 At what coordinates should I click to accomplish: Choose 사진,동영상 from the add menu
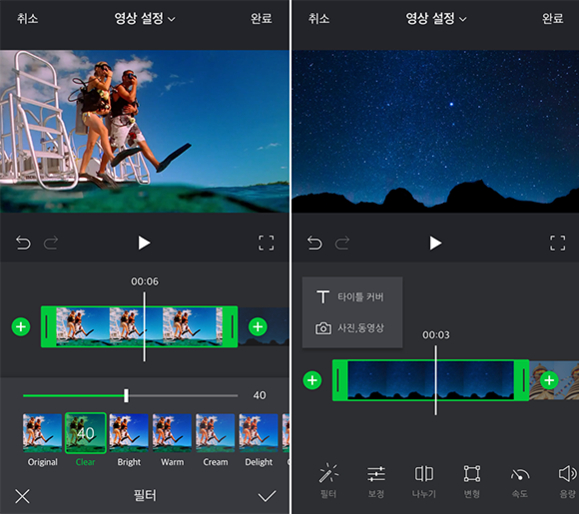pos(350,328)
